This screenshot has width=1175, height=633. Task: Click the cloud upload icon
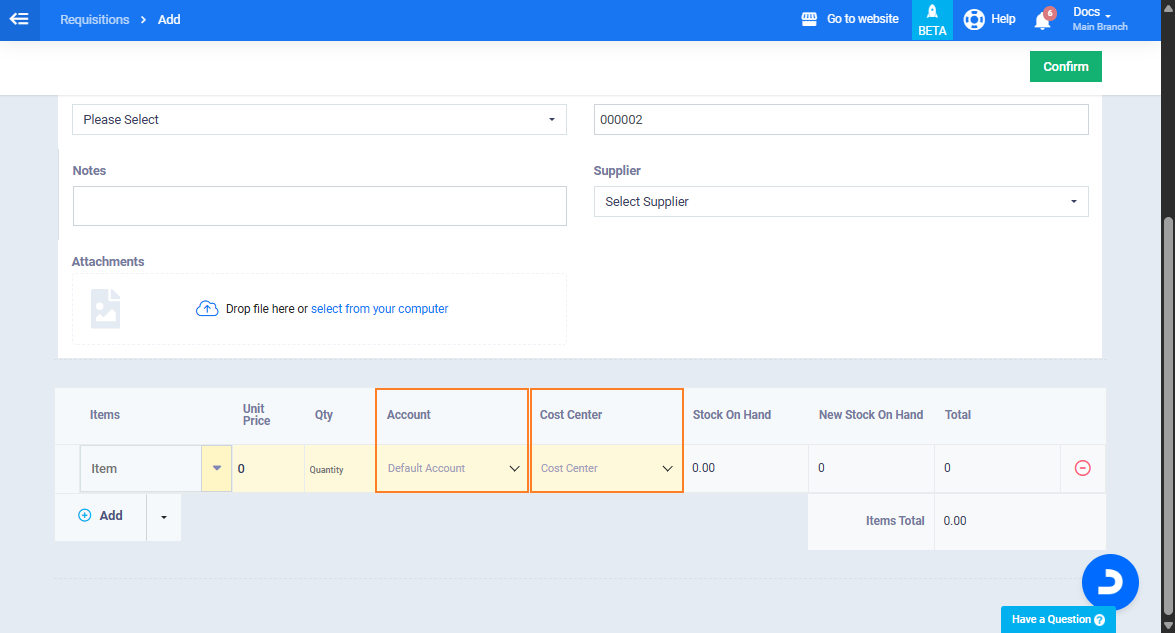coord(207,309)
